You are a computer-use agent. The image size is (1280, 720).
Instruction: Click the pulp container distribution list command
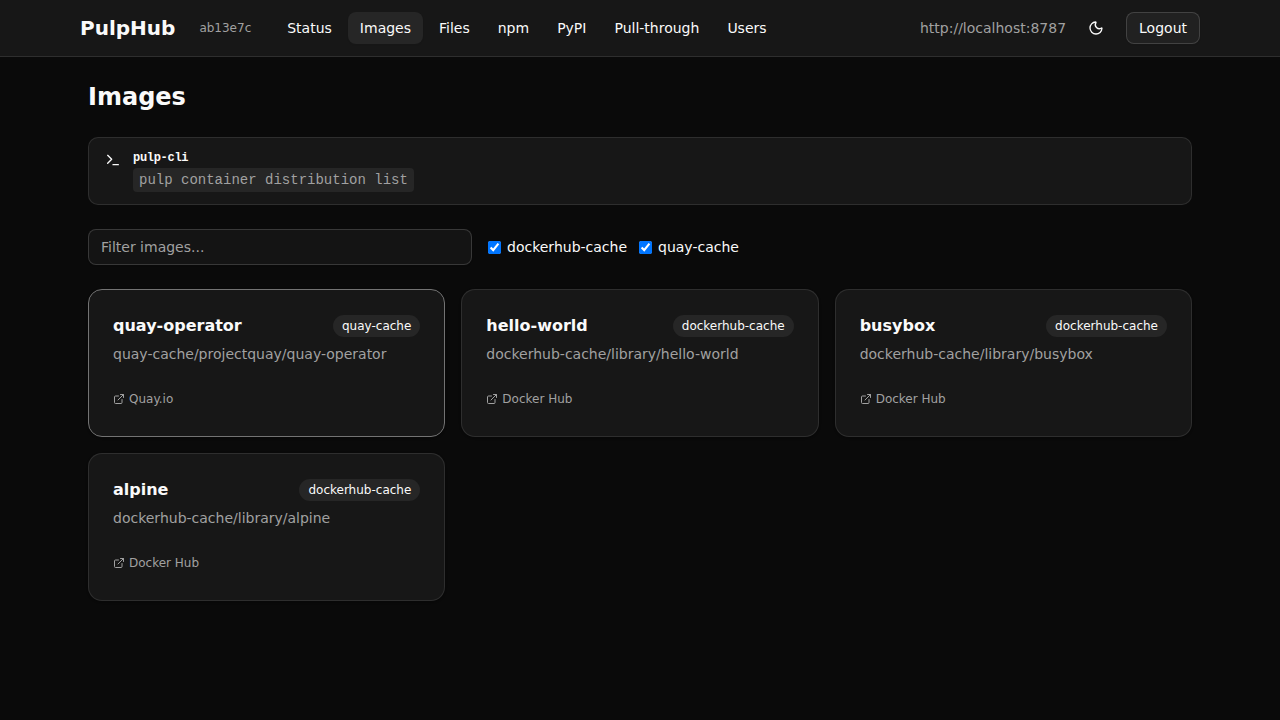tap(273, 180)
